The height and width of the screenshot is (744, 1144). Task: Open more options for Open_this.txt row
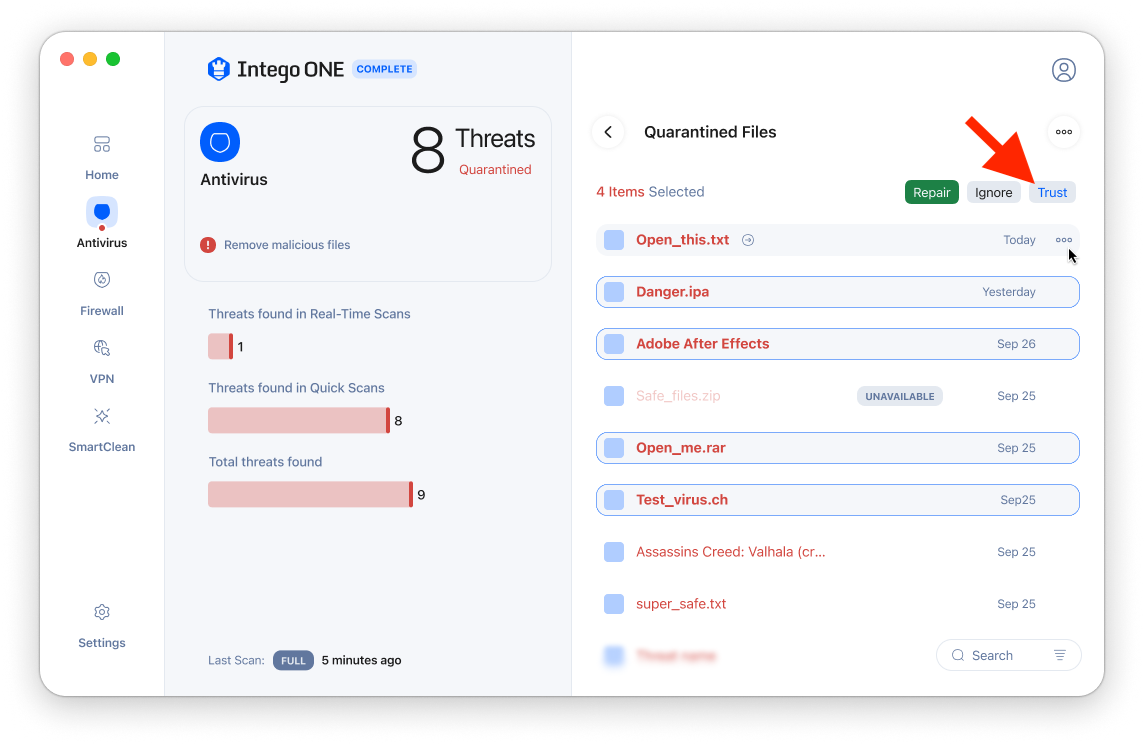(1064, 240)
